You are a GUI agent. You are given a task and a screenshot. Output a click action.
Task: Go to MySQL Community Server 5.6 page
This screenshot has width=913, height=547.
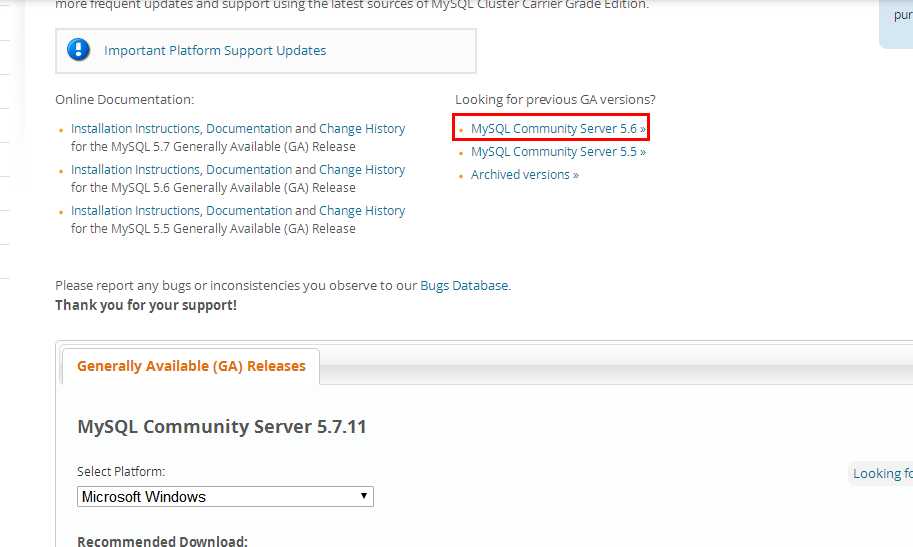(x=558, y=128)
